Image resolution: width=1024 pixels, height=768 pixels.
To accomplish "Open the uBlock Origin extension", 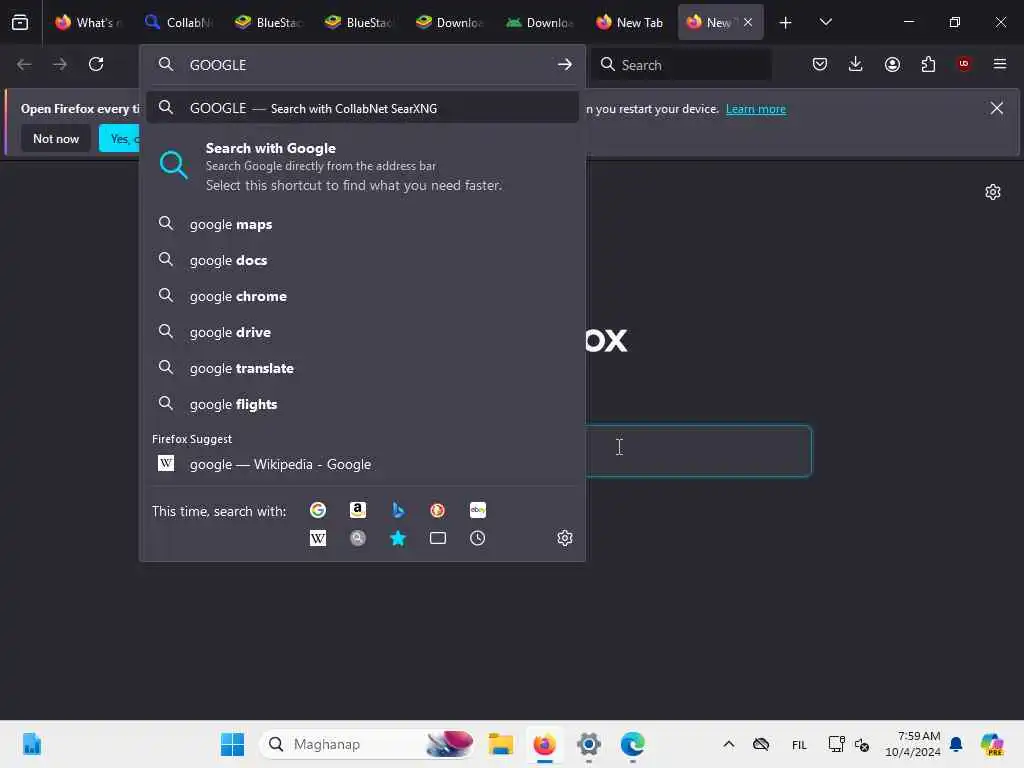I will (x=964, y=64).
